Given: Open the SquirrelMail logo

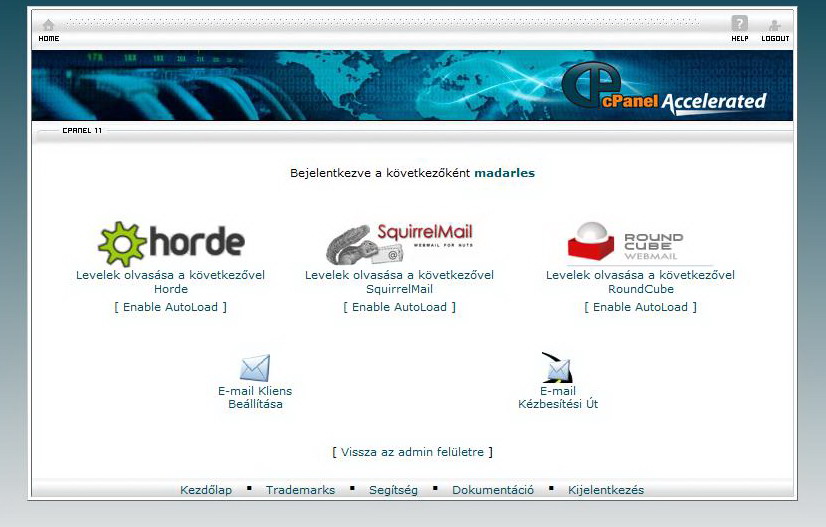Looking at the screenshot, I should click(x=399, y=243).
